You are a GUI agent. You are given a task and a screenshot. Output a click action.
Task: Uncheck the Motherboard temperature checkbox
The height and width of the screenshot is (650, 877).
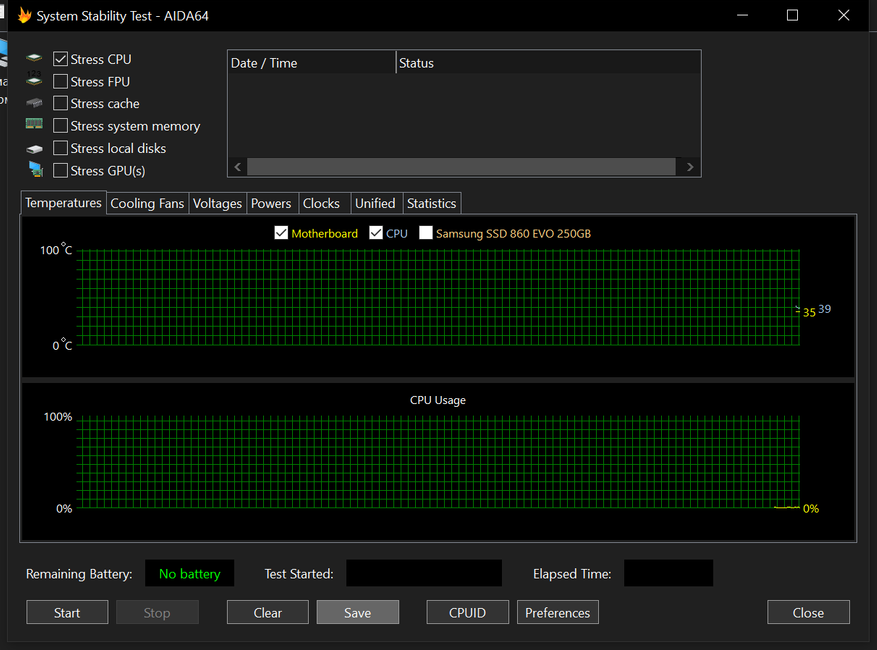pos(281,233)
